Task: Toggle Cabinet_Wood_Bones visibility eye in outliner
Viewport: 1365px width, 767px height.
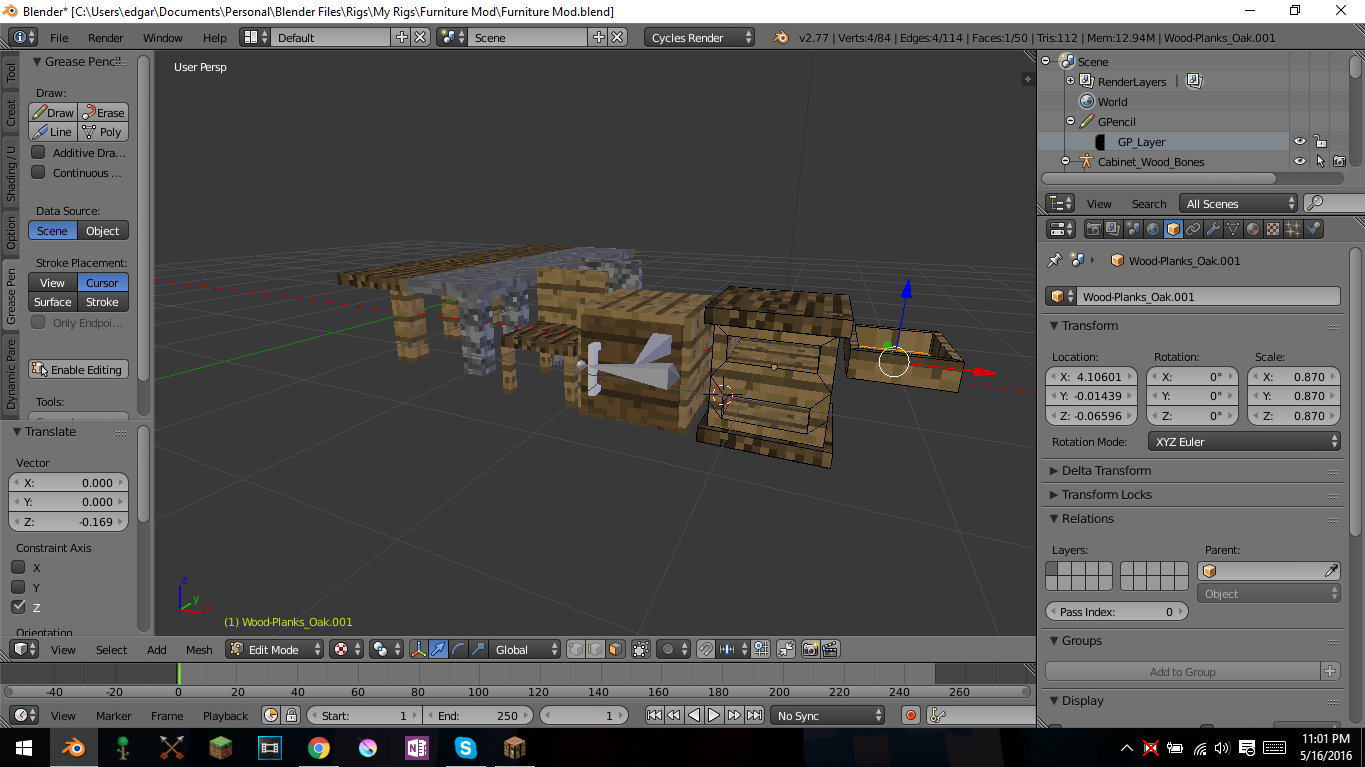Action: point(1300,161)
